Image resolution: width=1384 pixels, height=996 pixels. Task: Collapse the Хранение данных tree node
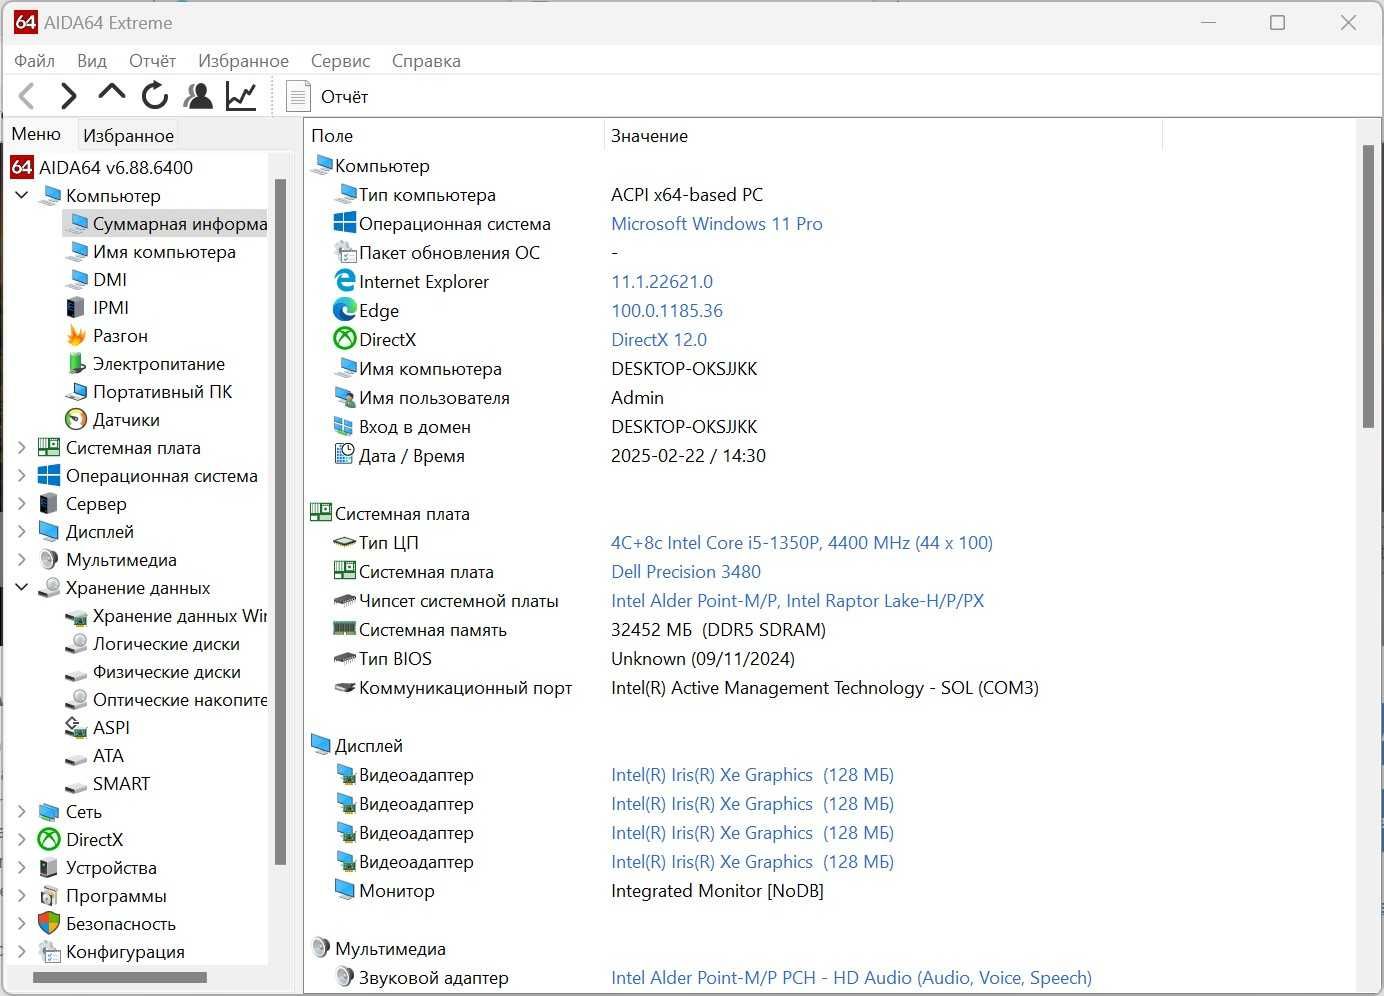21,588
